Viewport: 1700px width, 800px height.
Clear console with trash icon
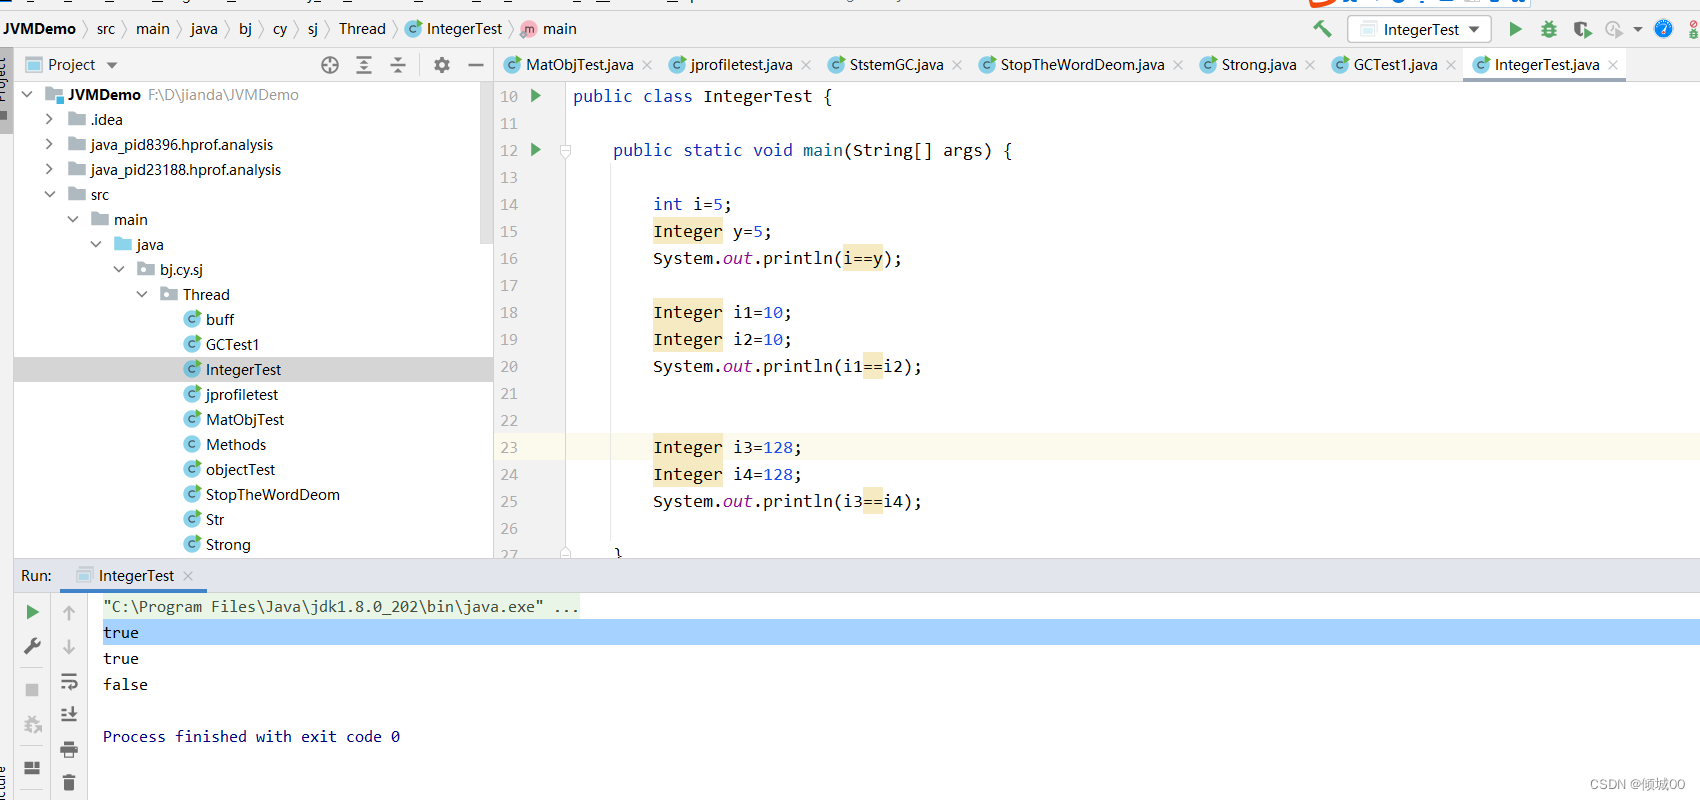point(69,782)
